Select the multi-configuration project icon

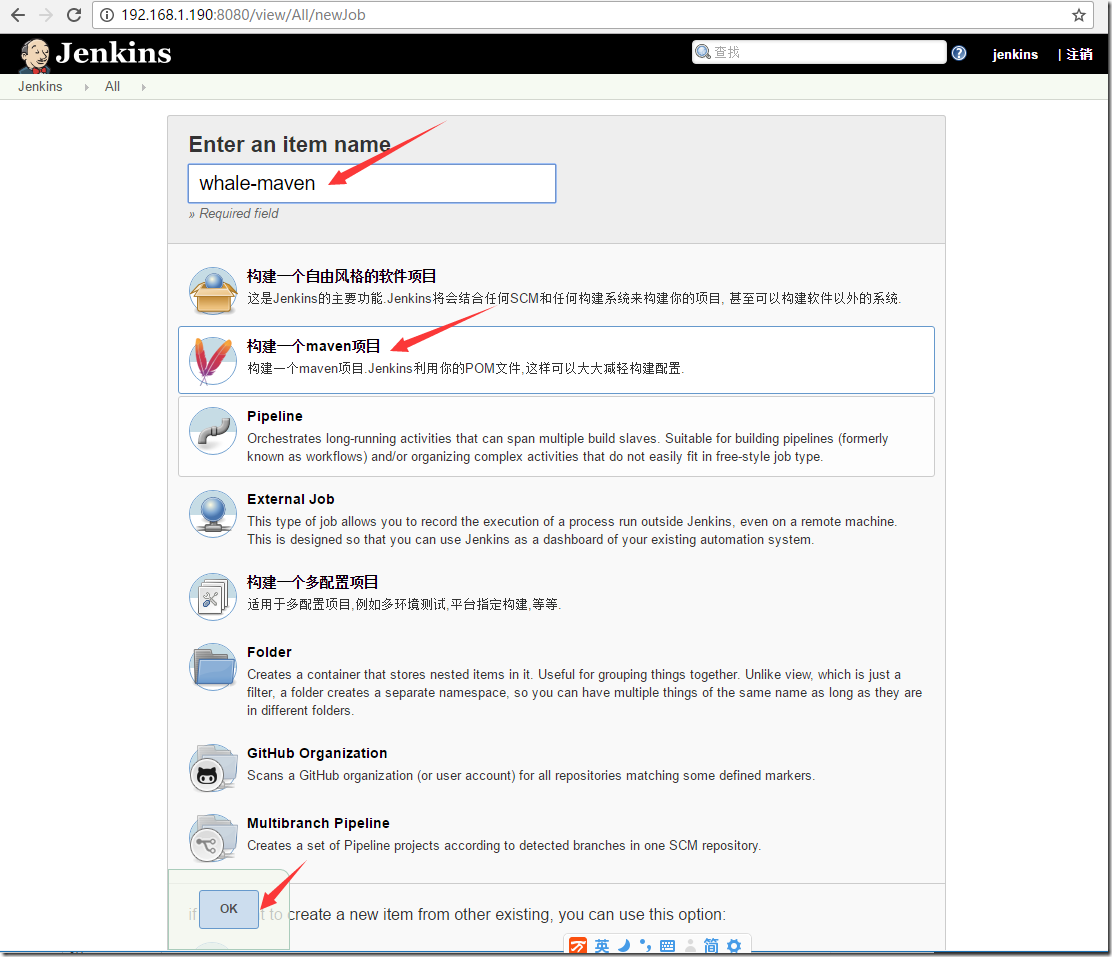click(x=213, y=597)
